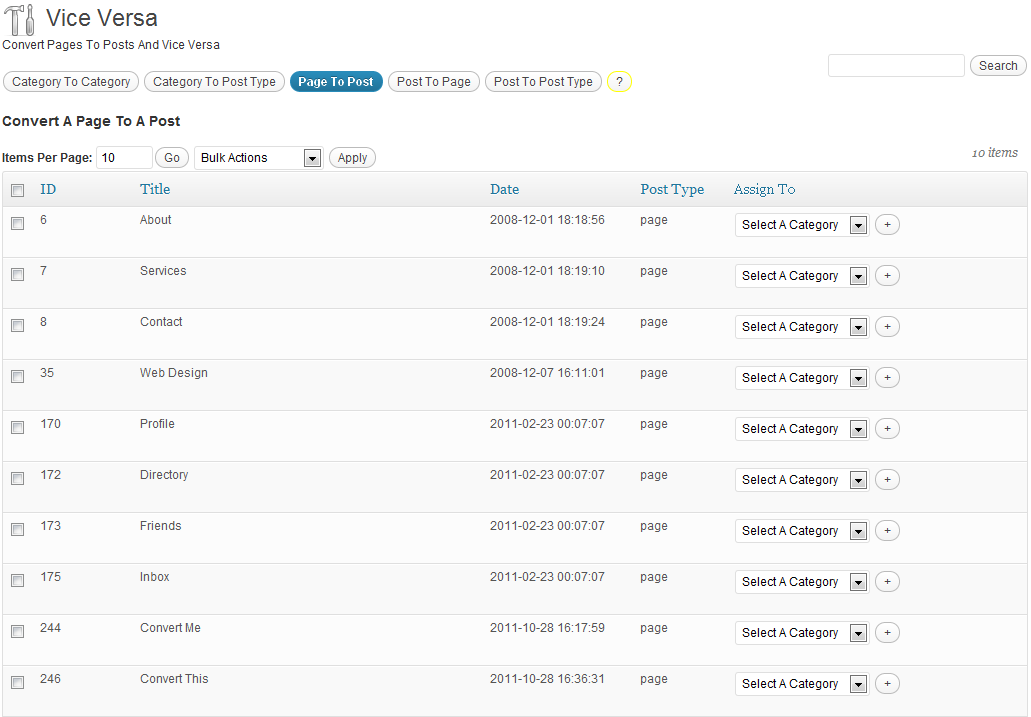Click the plus button in the About row
The image size is (1031, 717).
pyautogui.click(x=887, y=225)
